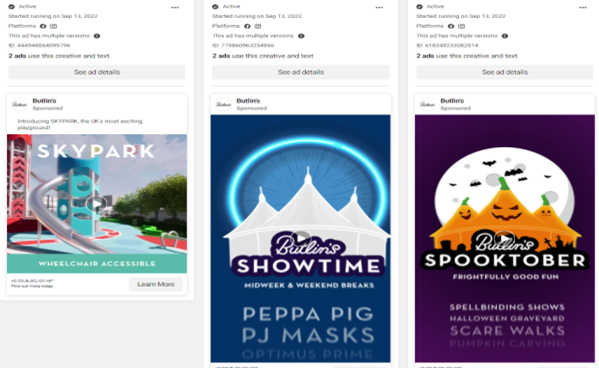Open three-dot menu on SKYPARK ad card

click(175, 8)
